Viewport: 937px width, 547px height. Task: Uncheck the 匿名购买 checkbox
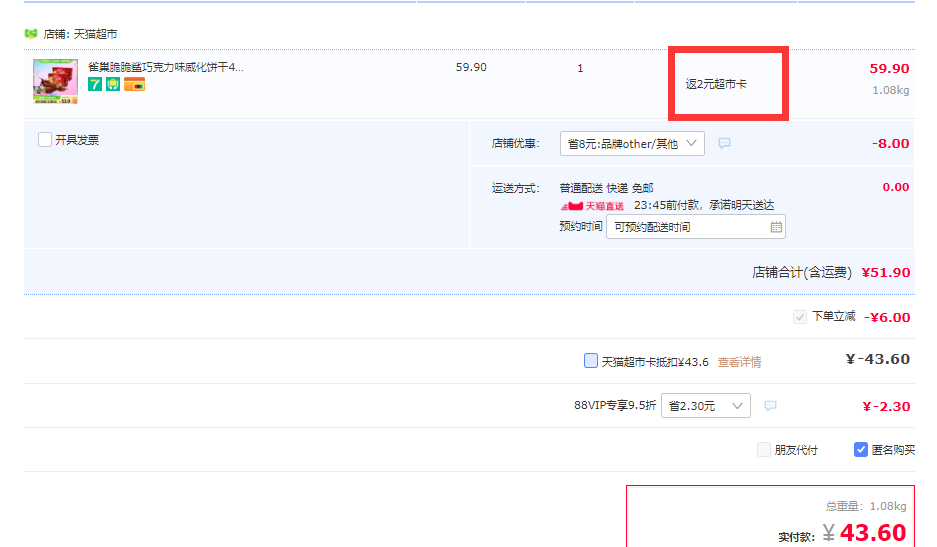click(x=861, y=450)
